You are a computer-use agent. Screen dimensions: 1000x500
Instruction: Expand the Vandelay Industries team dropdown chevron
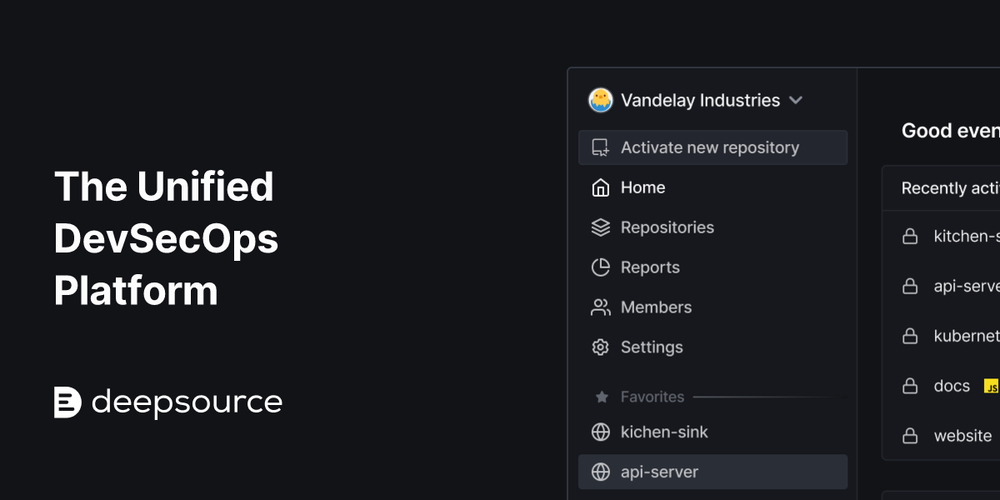[795, 100]
